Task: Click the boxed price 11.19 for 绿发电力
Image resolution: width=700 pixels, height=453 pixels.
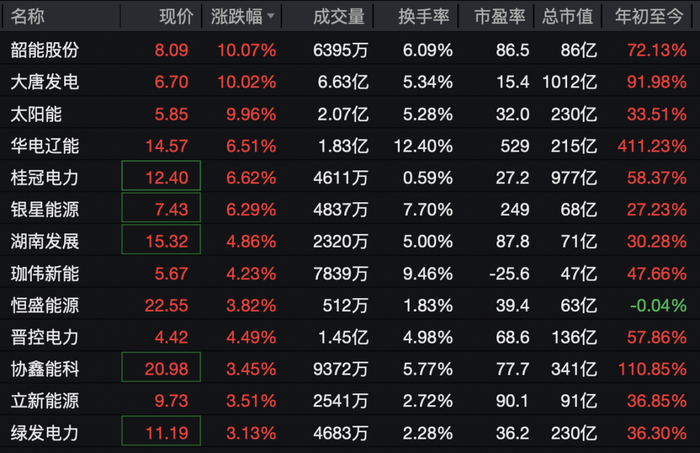Action: pyautogui.click(x=161, y=431)
